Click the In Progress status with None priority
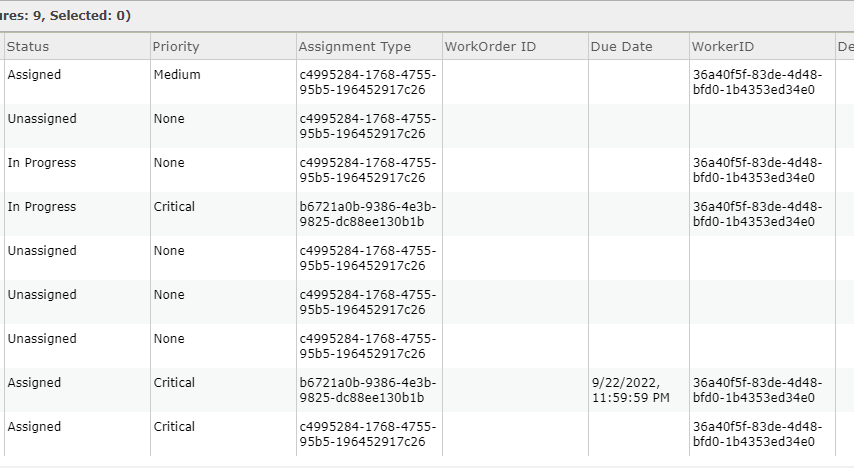The height and width of the screenshot is (468, 854). [x=42, y=163]
